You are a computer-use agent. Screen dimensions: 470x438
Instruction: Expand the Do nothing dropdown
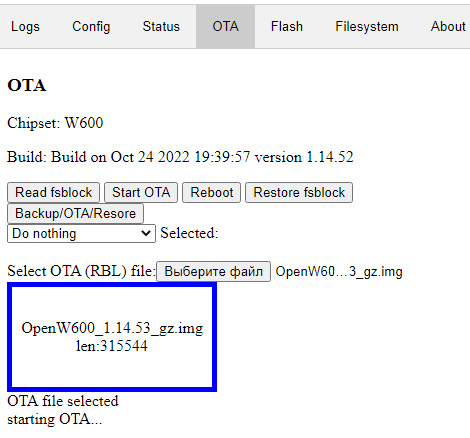(x=81, y=233)
